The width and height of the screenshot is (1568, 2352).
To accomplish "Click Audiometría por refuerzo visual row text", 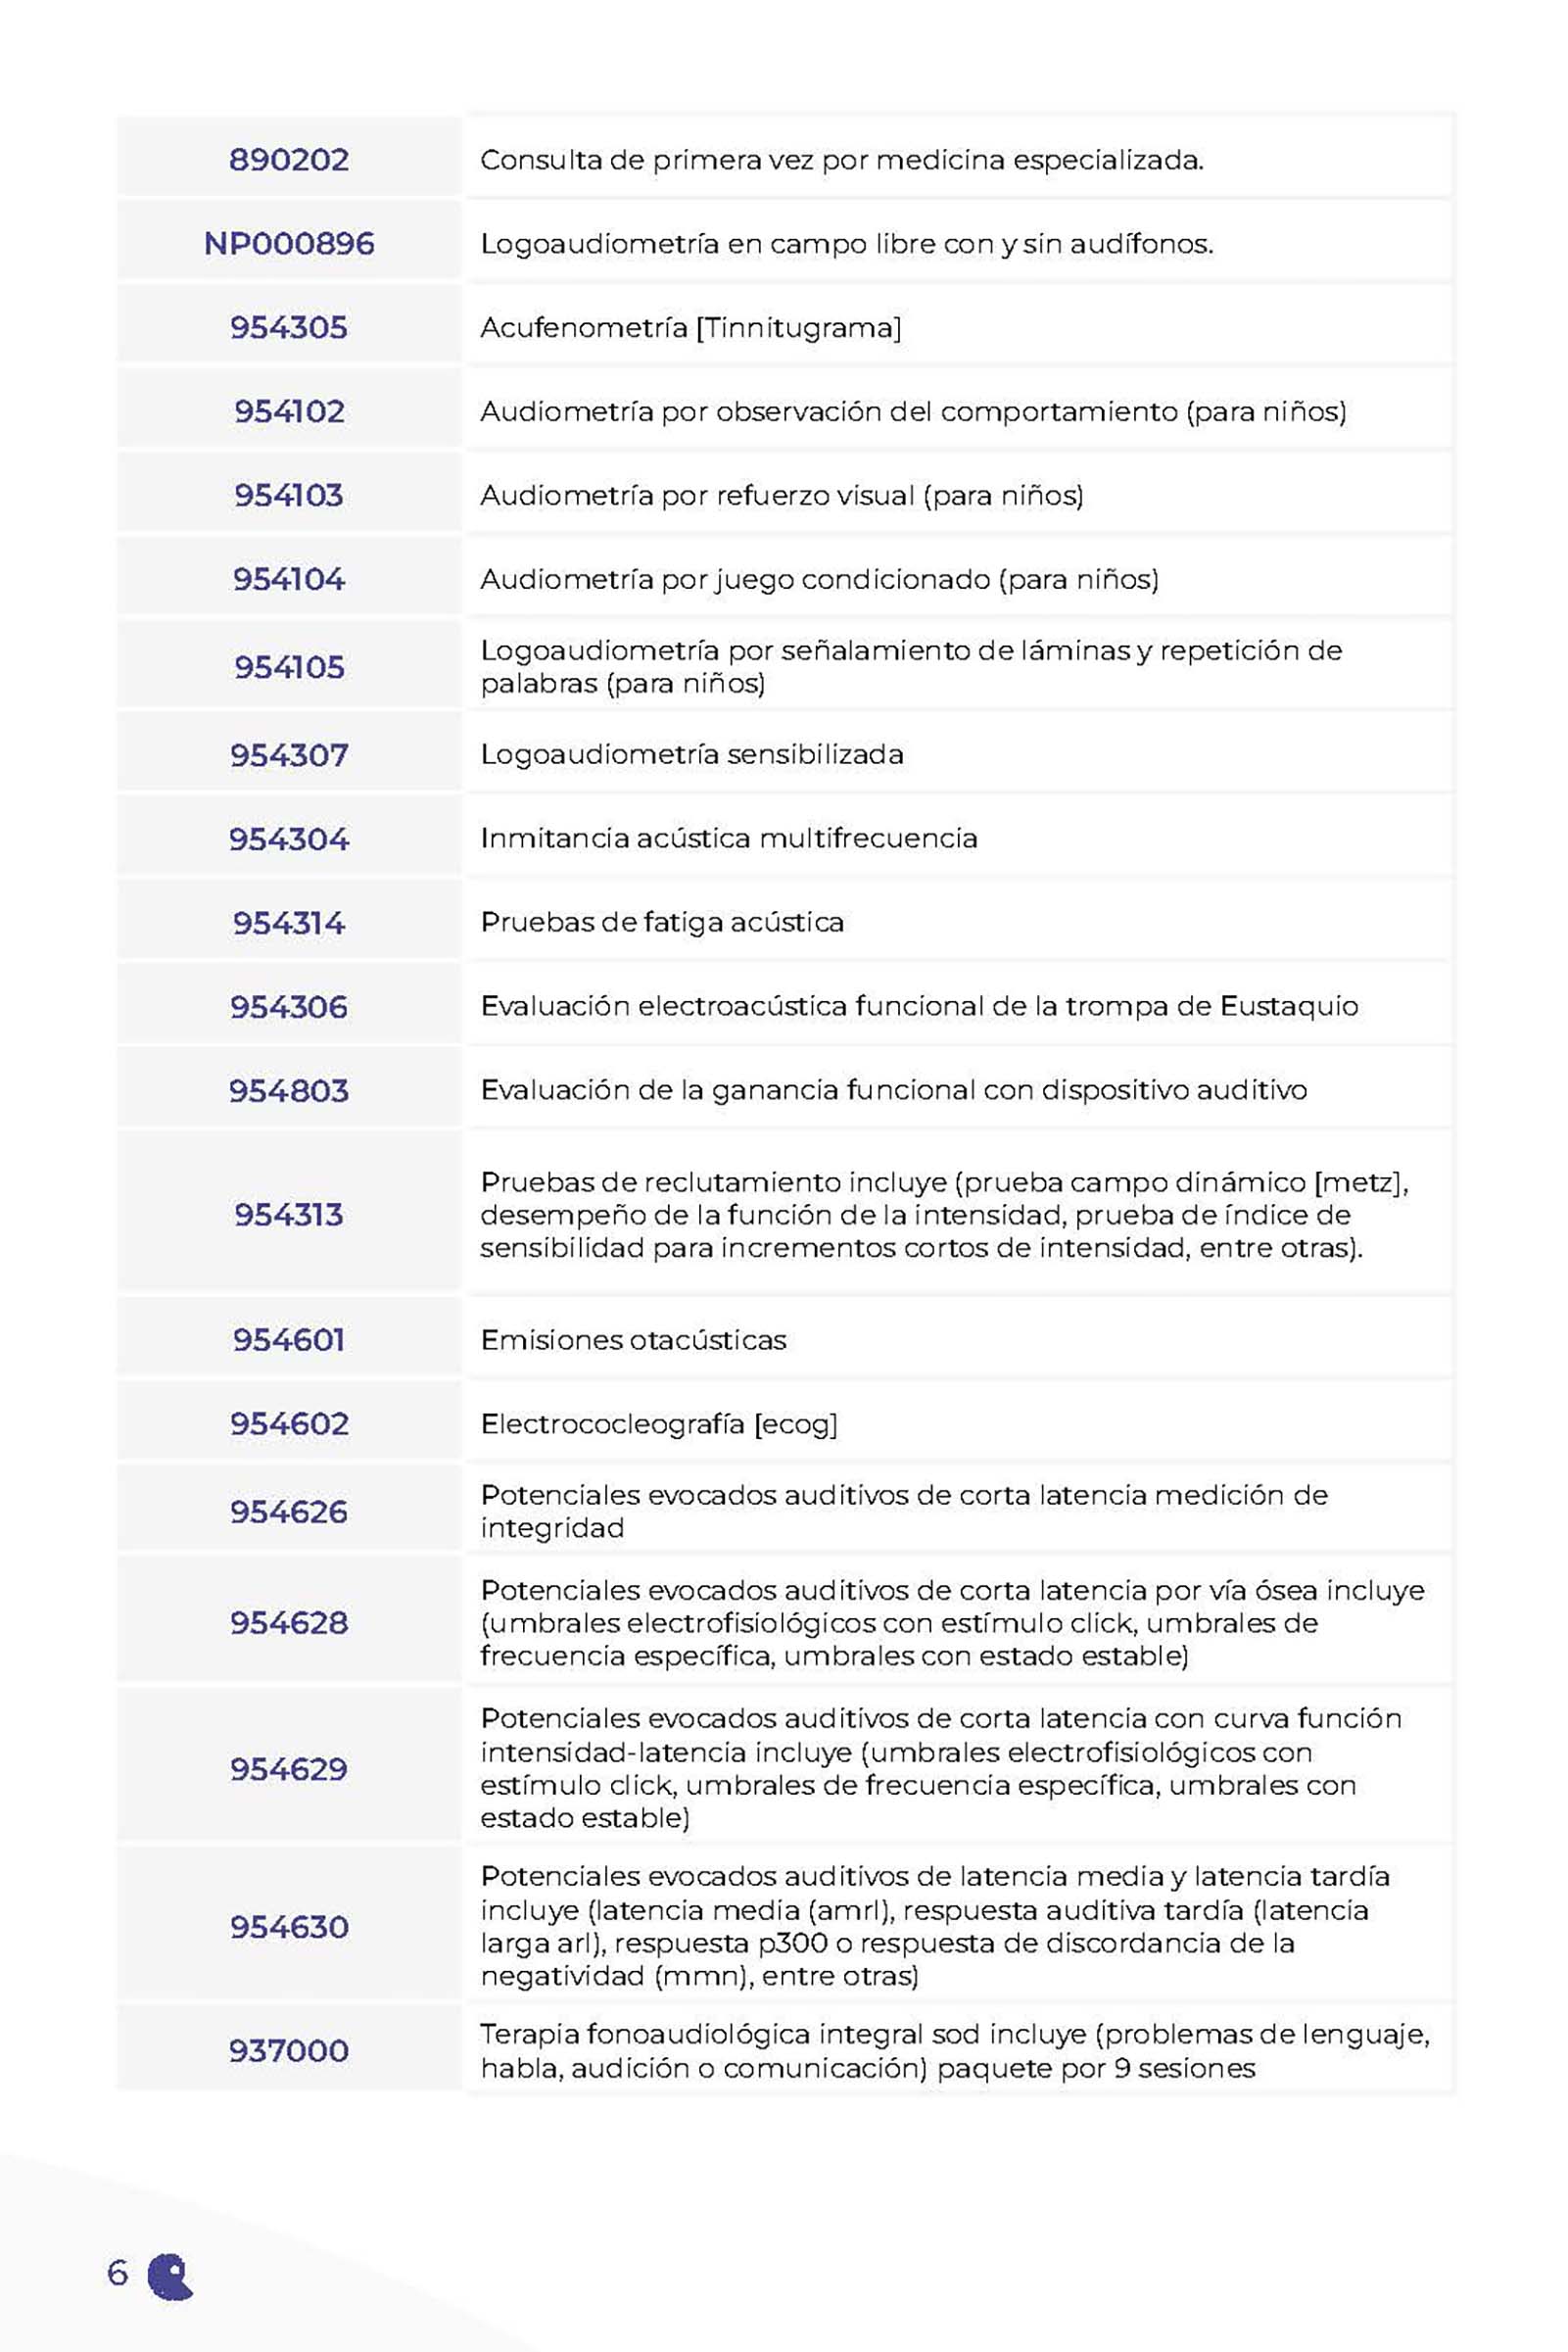I will [x=782, y=496].
